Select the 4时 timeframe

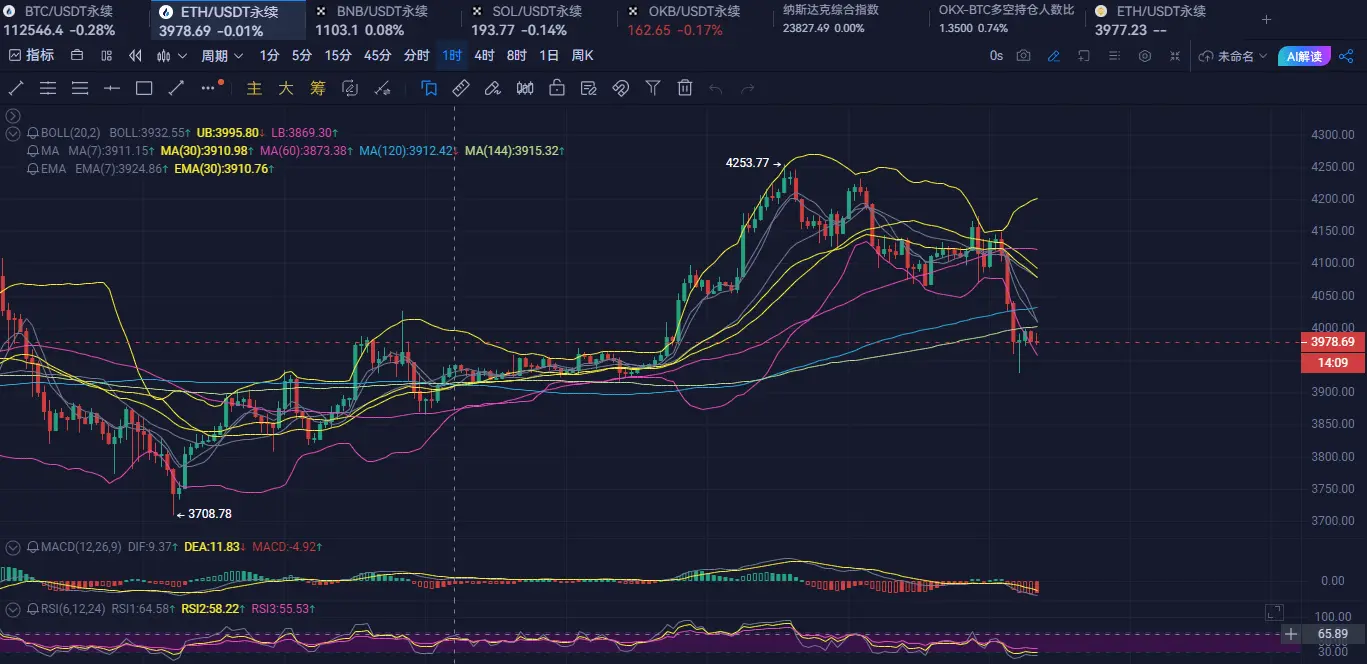pyautogui.click(x=484, y=56)
